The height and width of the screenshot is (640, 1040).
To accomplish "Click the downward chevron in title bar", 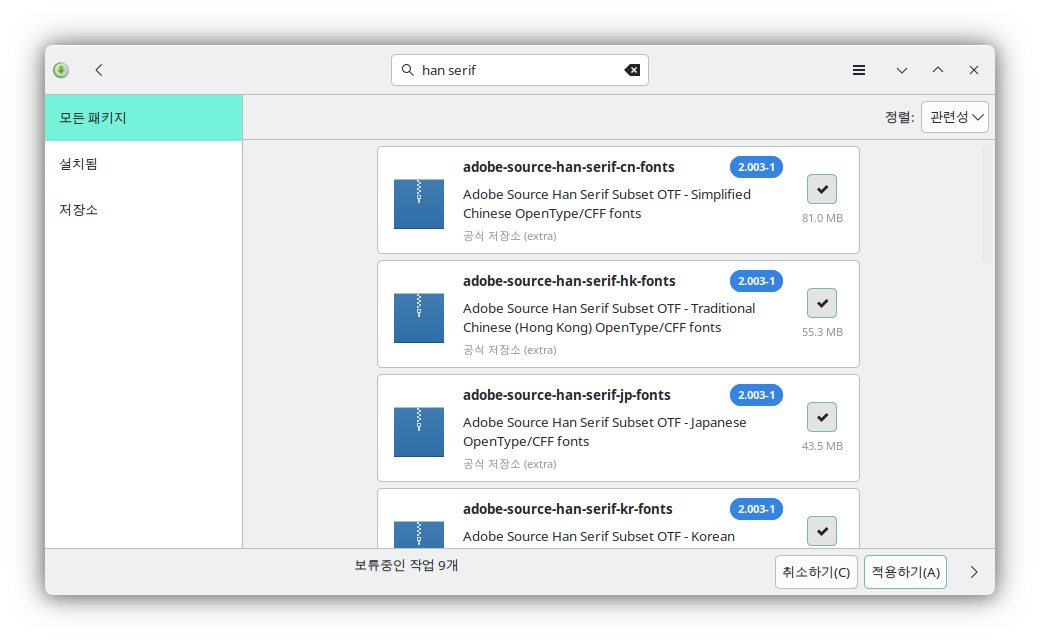I will [x=901, y=70].
